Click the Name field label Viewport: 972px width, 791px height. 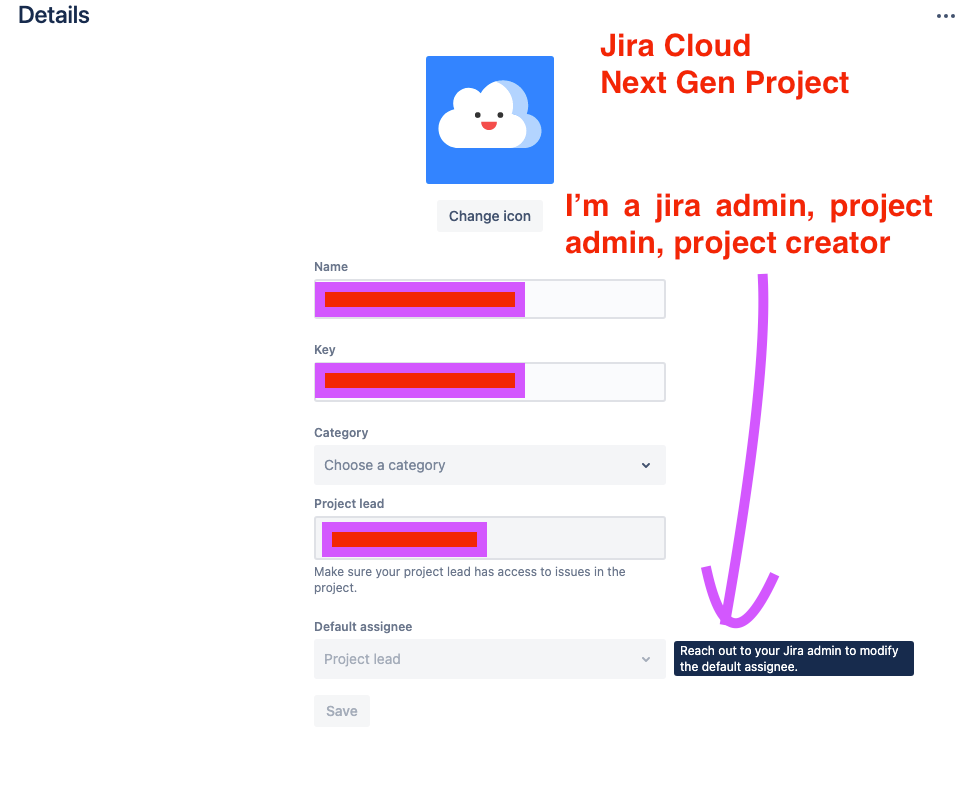(331, 267)
